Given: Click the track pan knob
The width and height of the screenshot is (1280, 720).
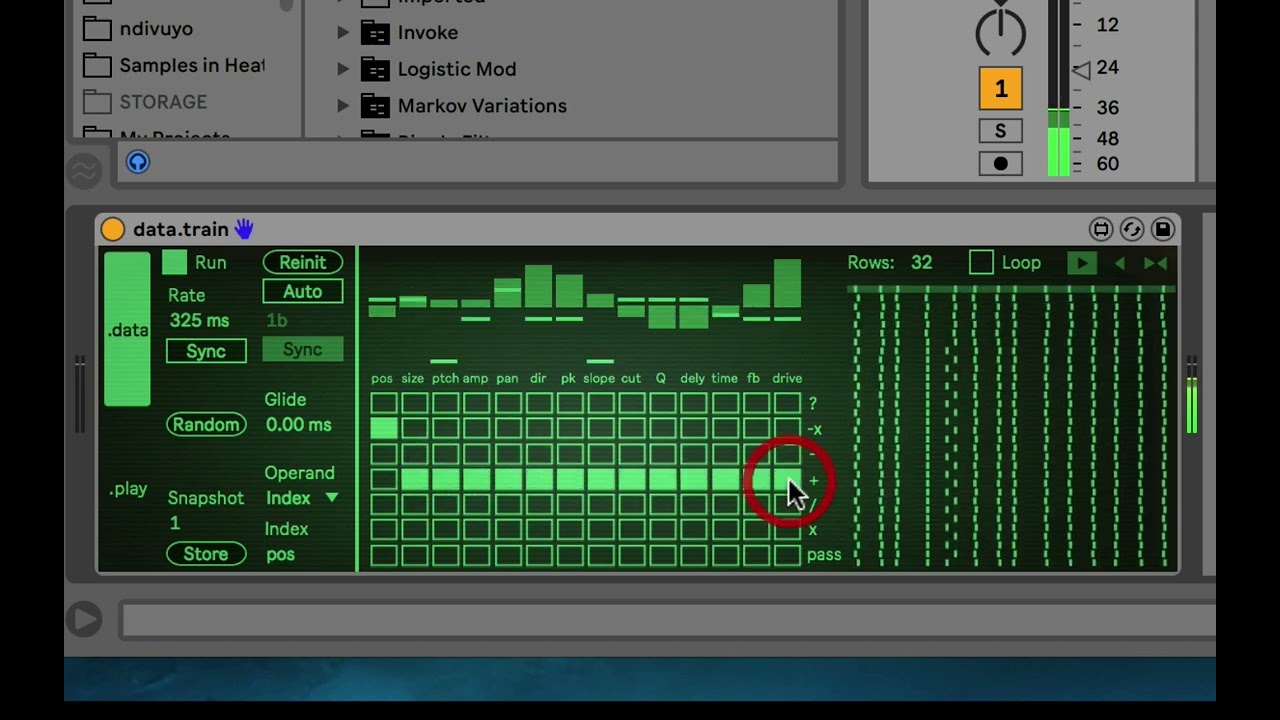Looking at the screenshot, I should tap(1000, 33).
